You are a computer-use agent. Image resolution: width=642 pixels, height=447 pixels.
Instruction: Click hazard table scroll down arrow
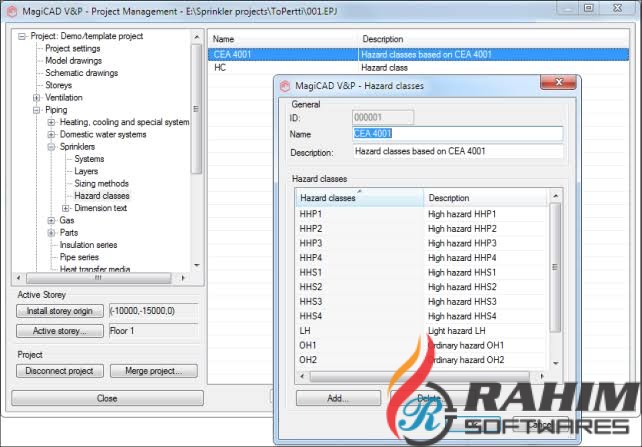[x=556, y=363]
